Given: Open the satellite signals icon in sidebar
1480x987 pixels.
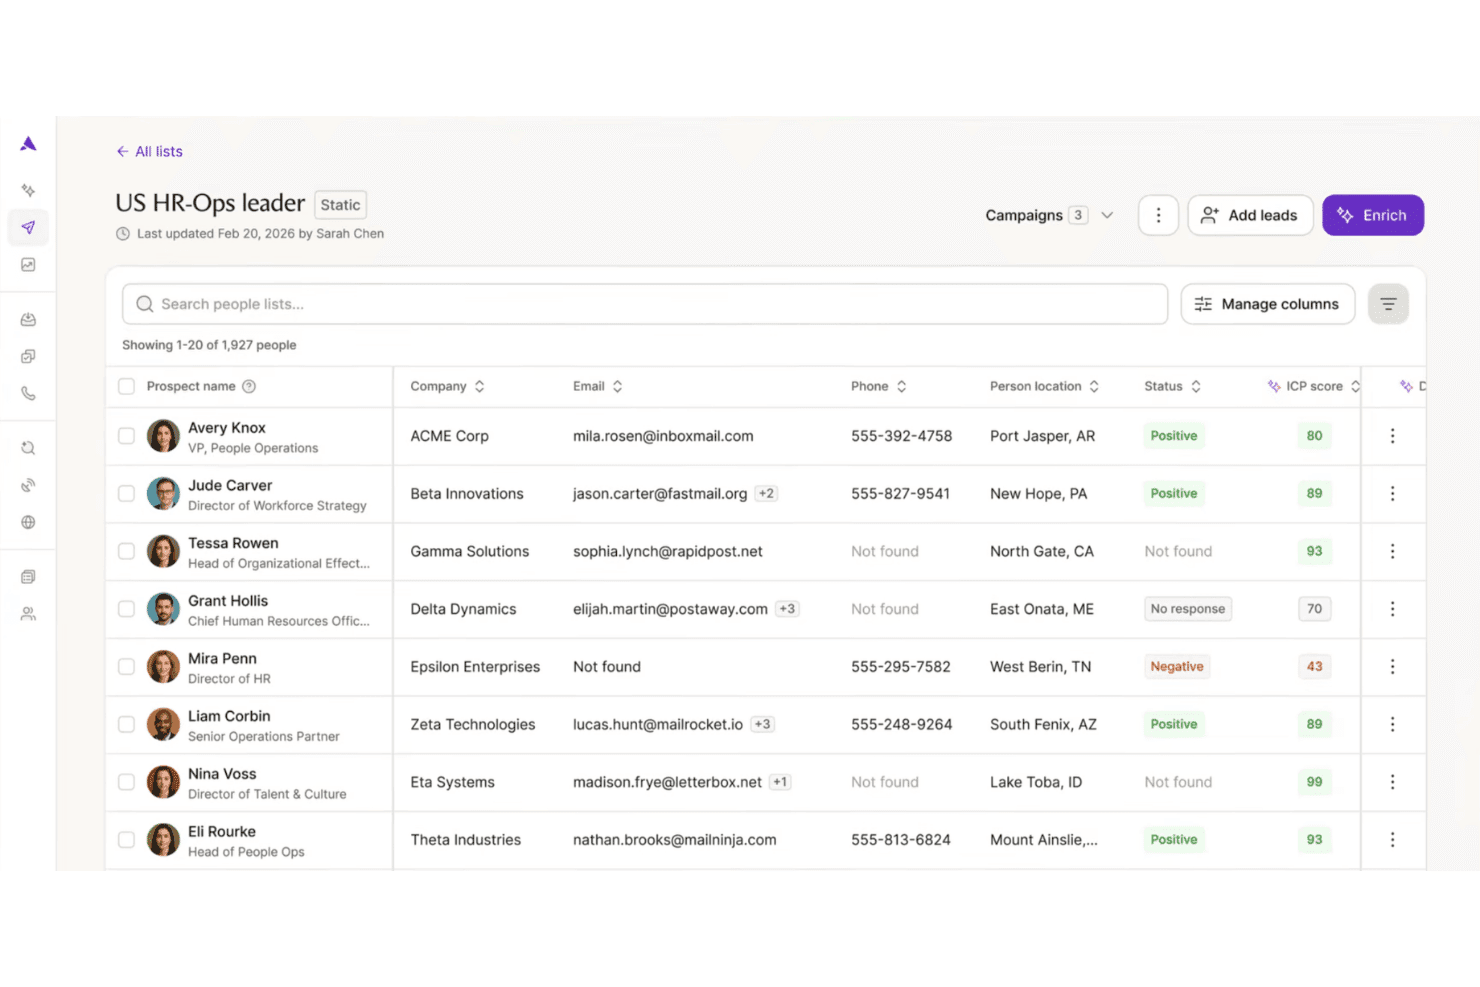Looking at the screenshot, I should coord(28,485).
